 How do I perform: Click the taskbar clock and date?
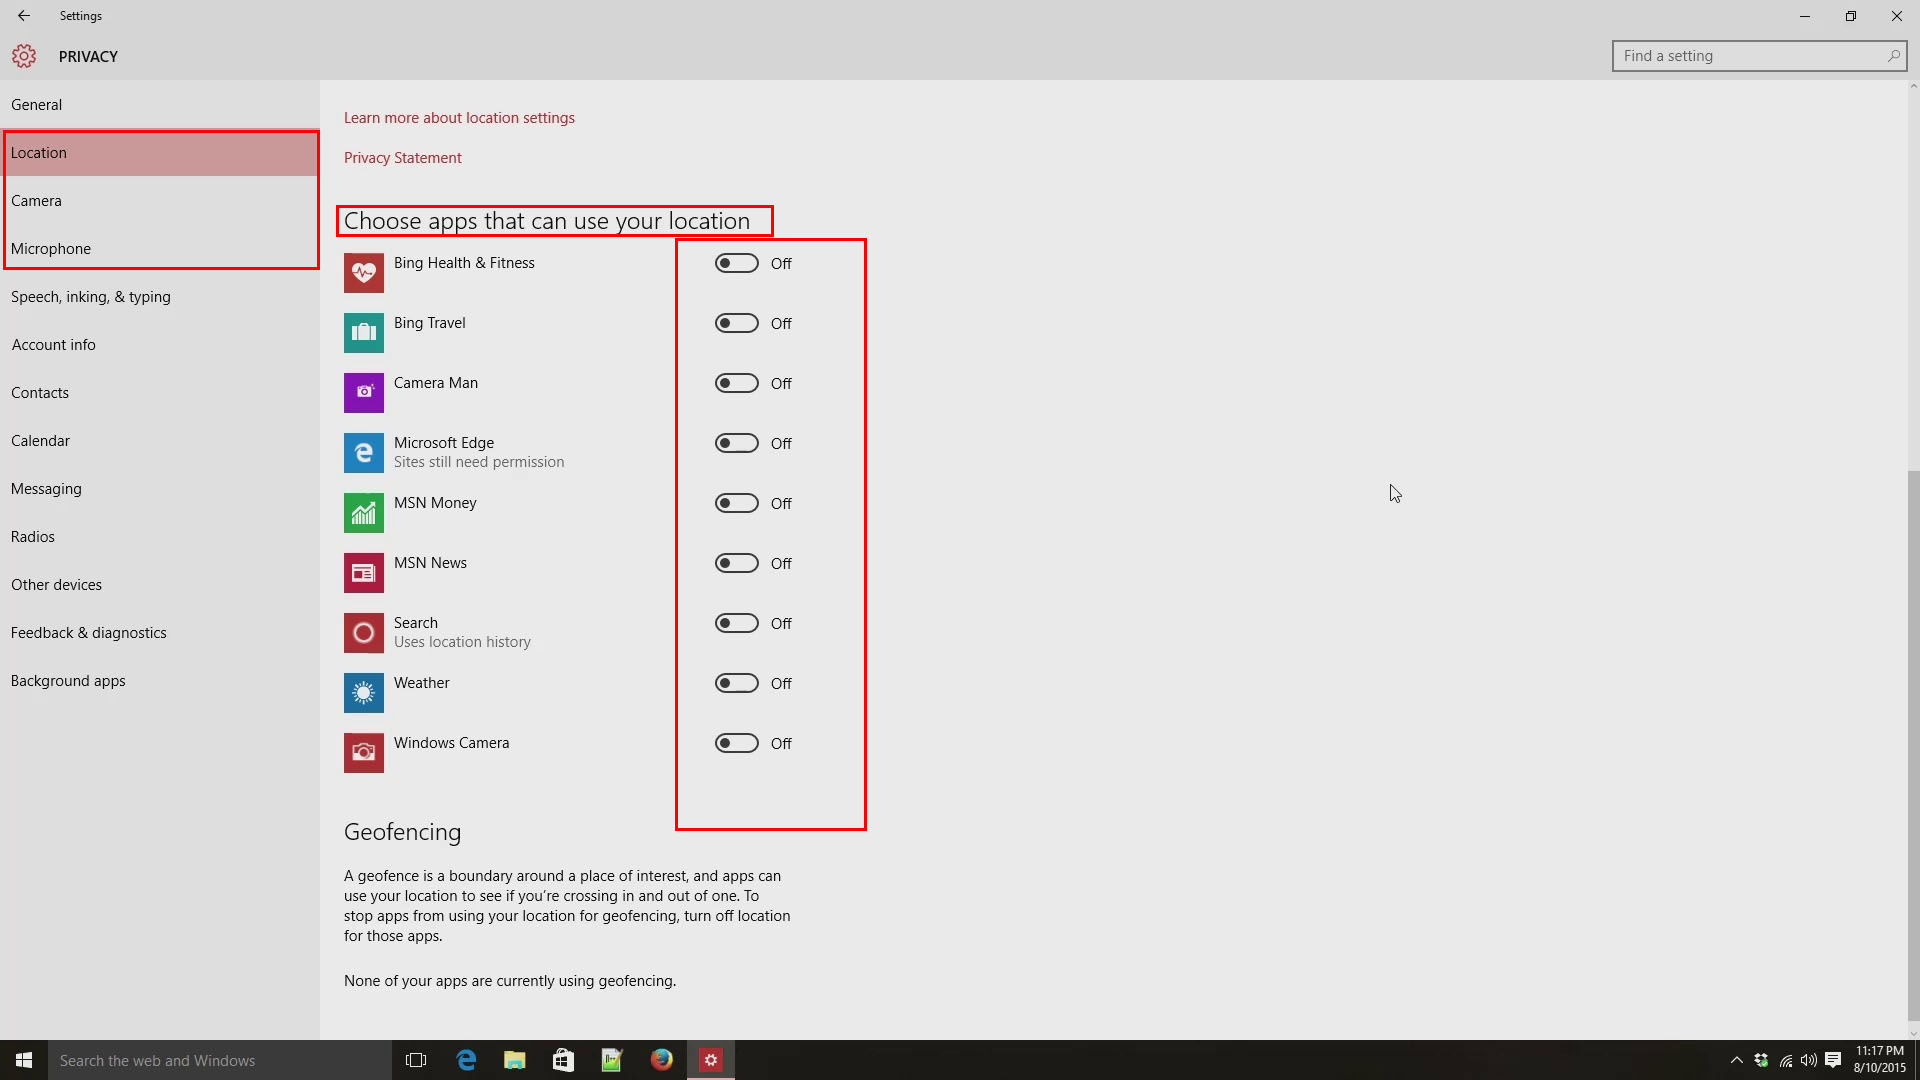tap(1880, 1060)
